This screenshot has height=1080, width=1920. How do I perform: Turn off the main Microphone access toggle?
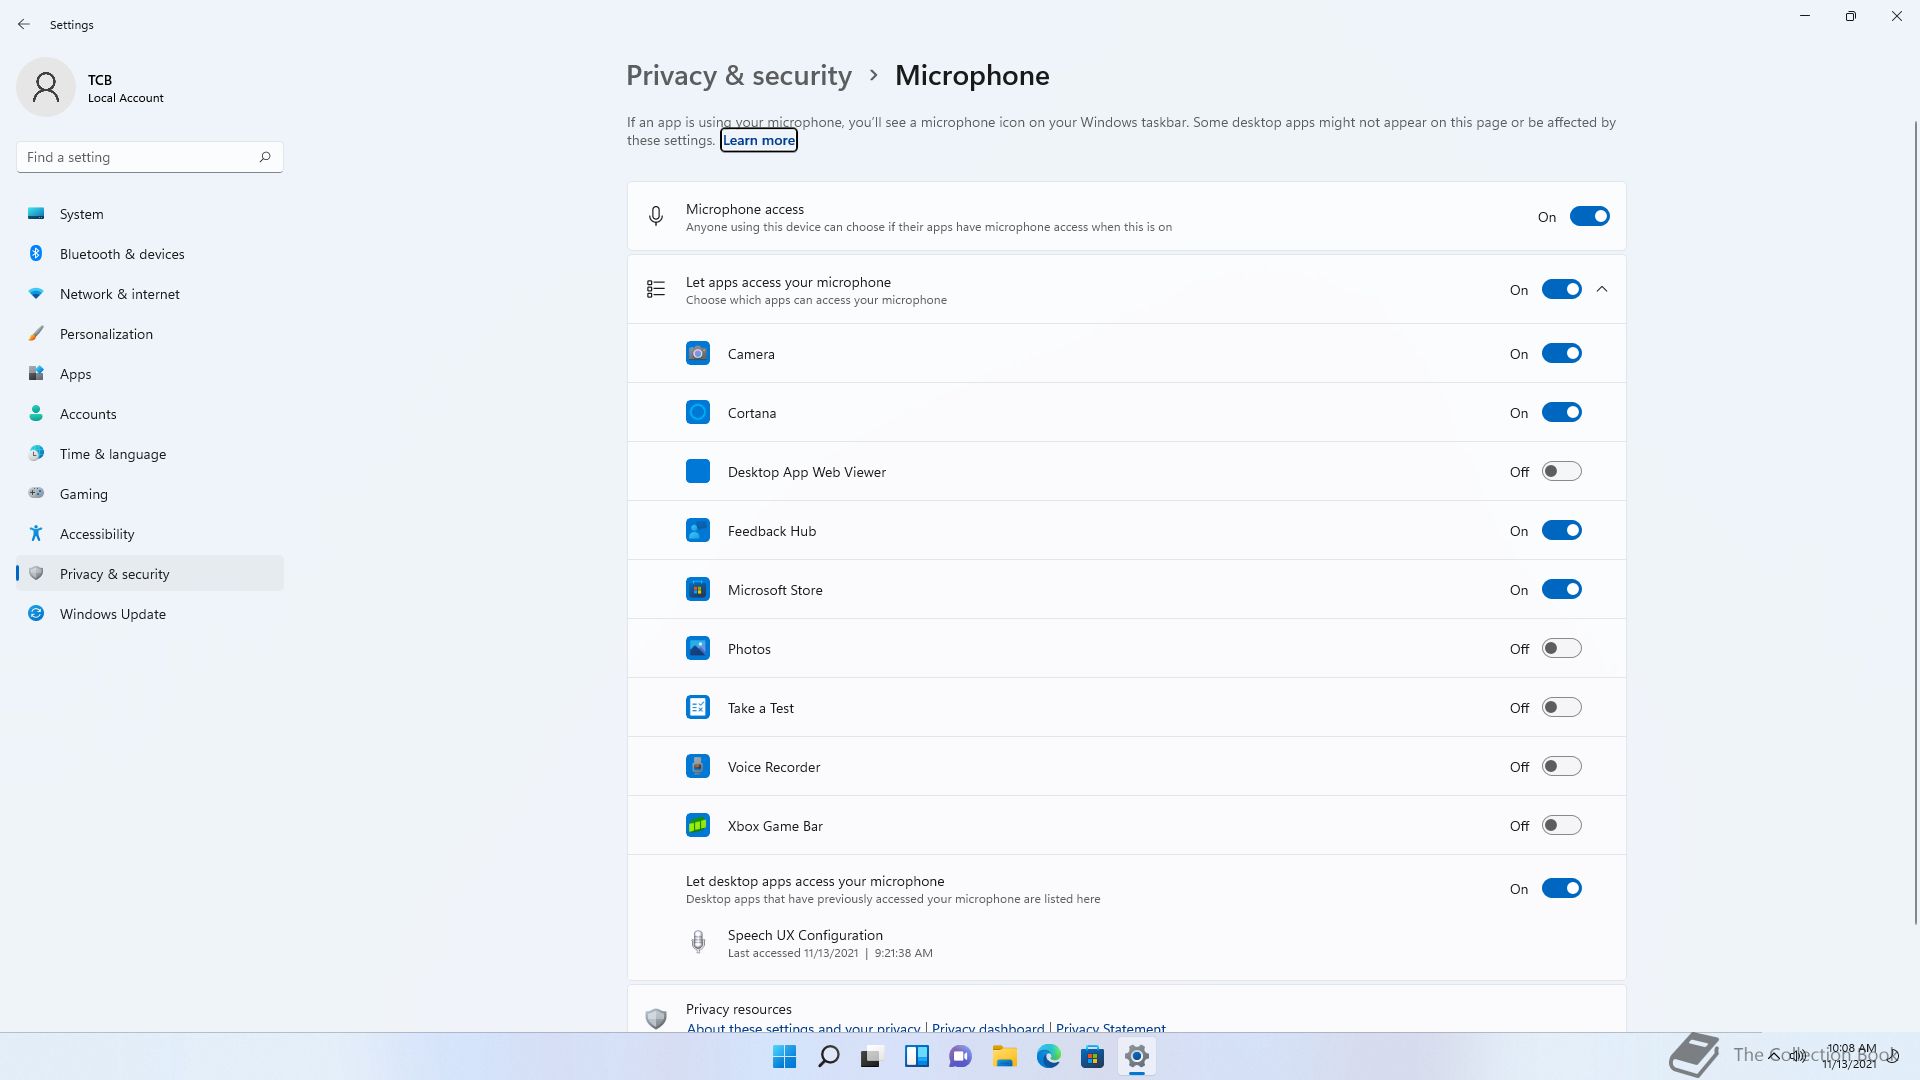click(1589, 216)
